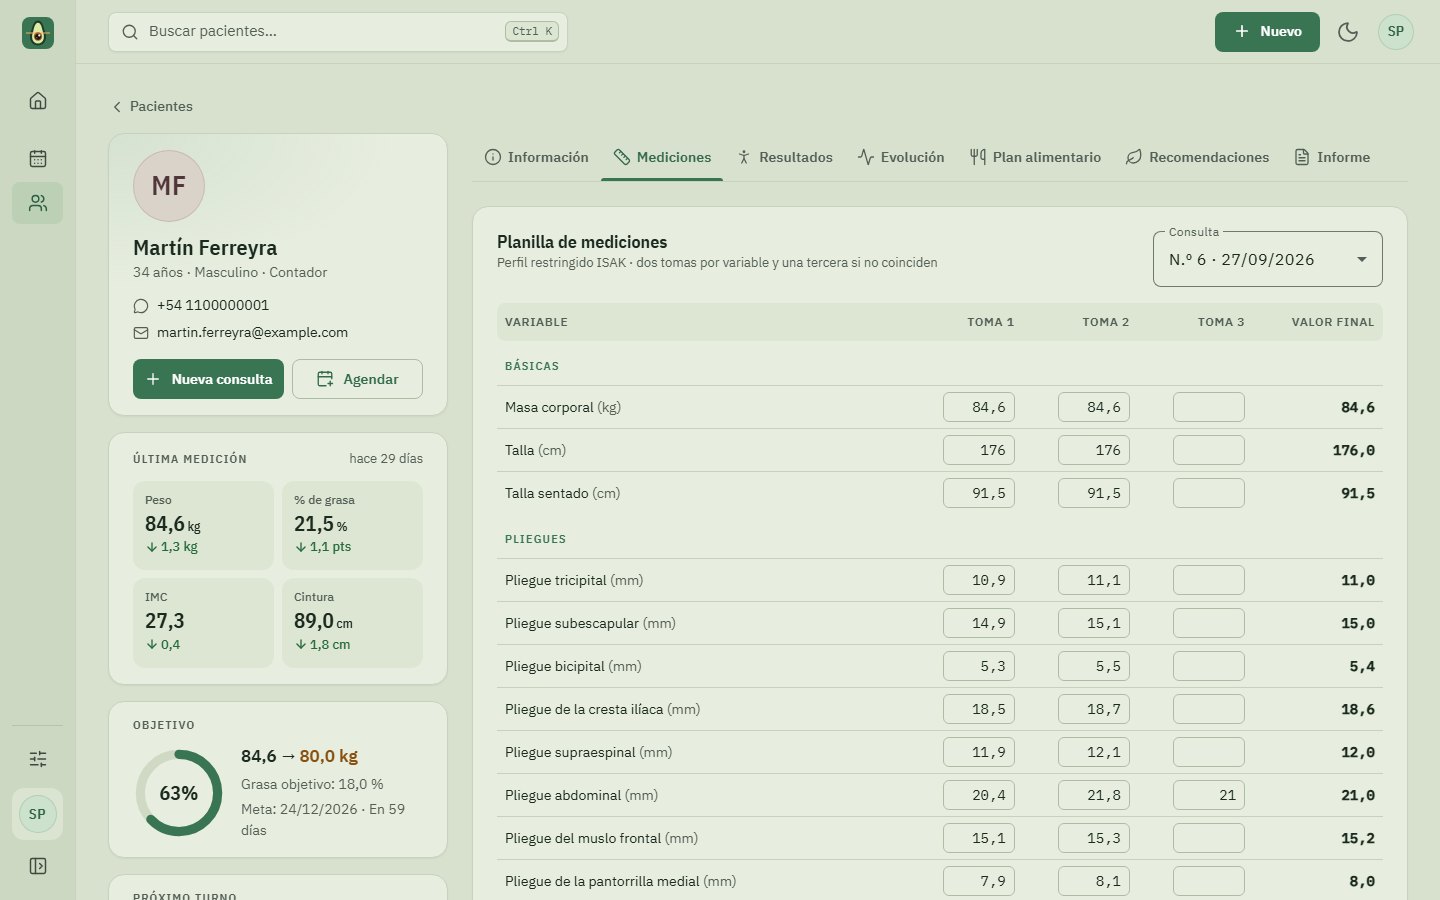Focus the Buscar pacientes search field

click(x=338, y=32)
